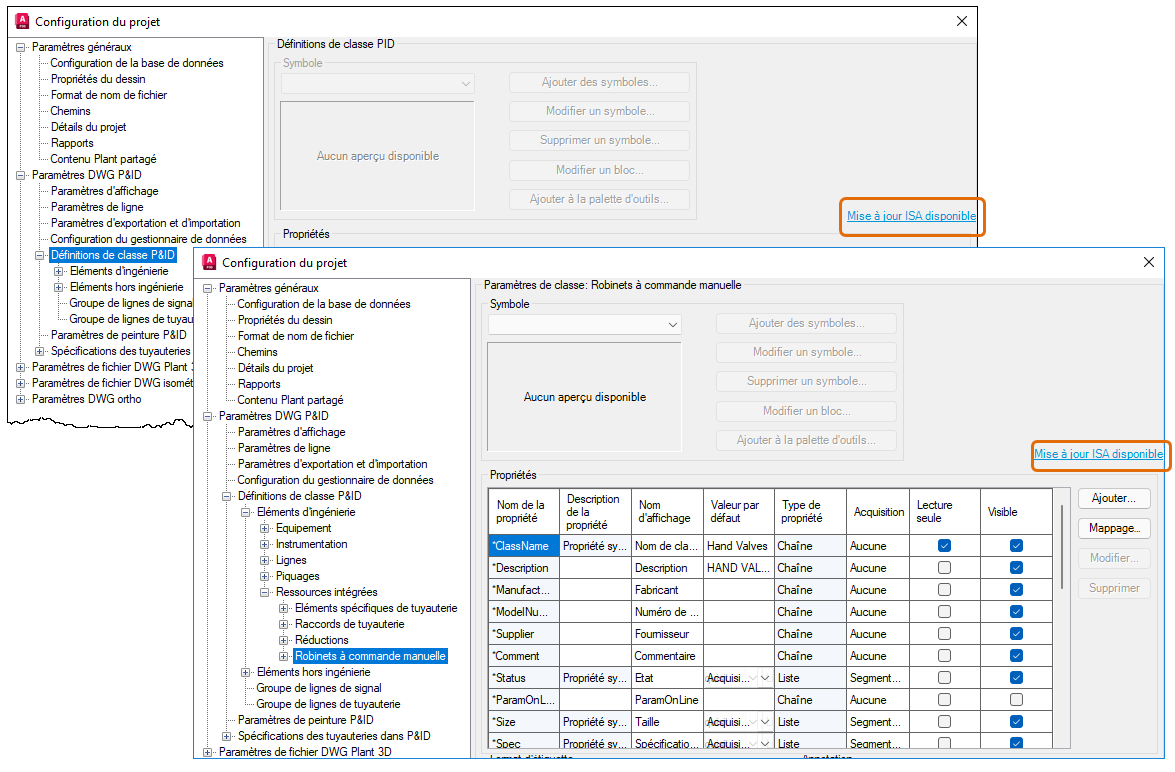1175x772 pixels.
Task: Click the Commentaire display name cell
Action: point(667,656)
